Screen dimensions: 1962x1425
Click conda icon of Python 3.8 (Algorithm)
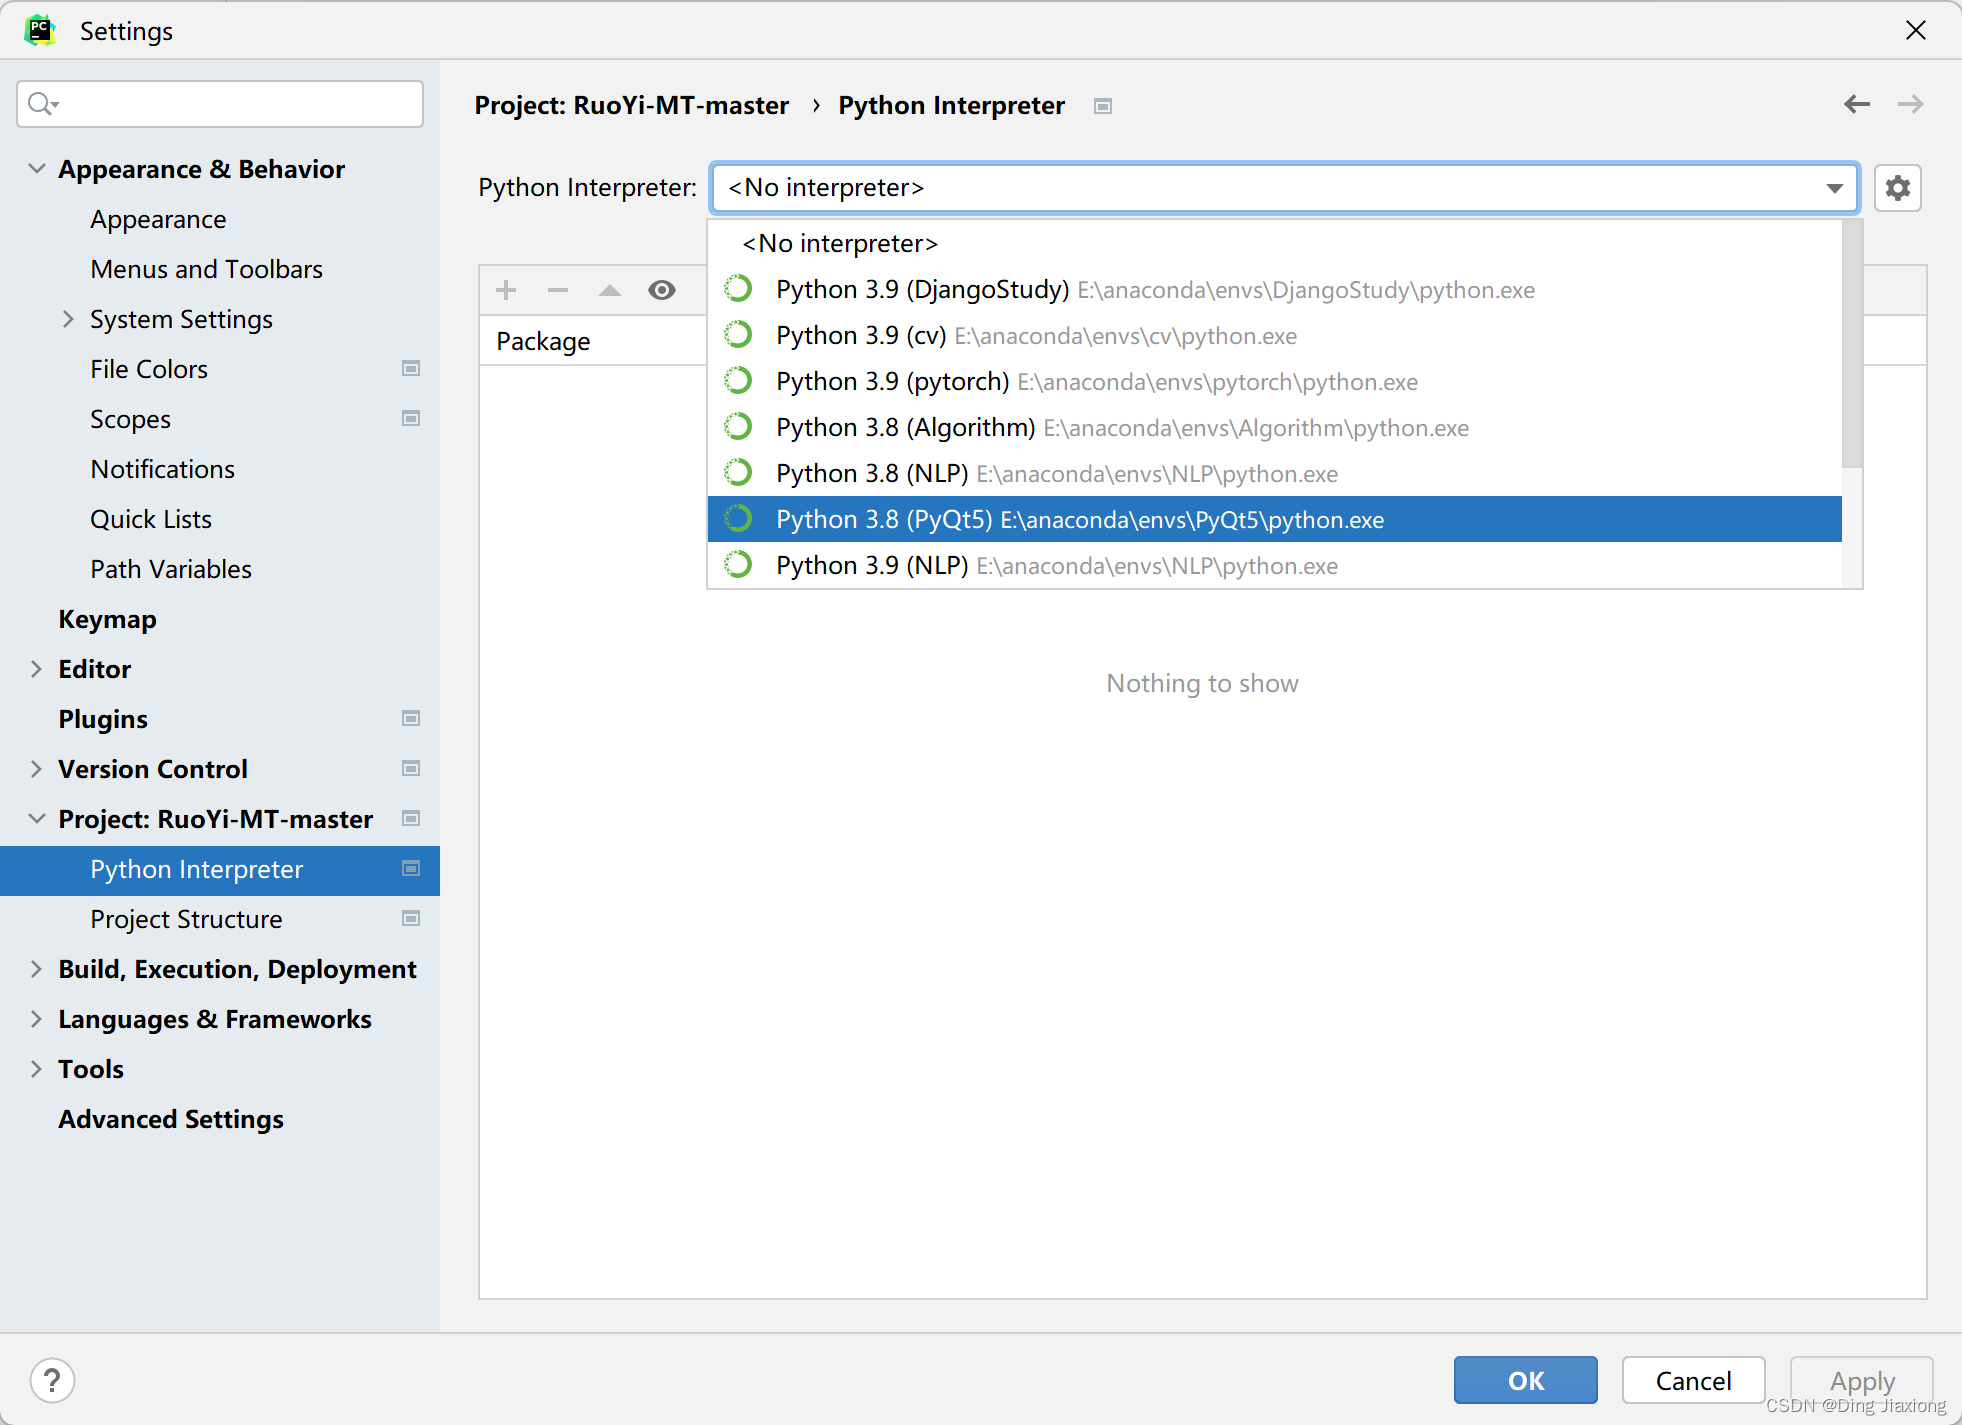[x=738, y=427]
